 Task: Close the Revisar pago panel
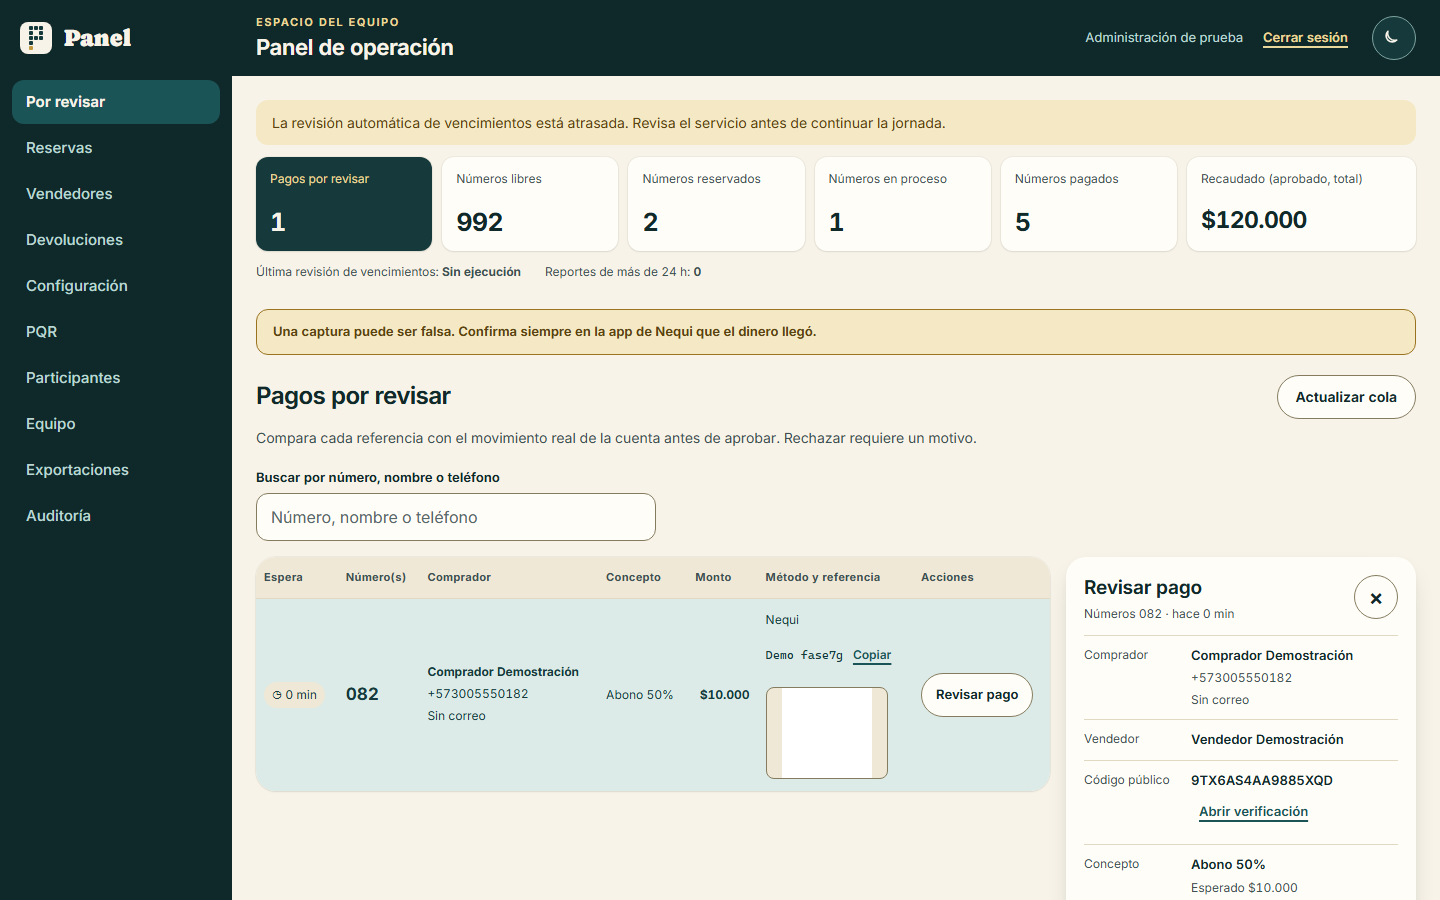pos(1375,598)
